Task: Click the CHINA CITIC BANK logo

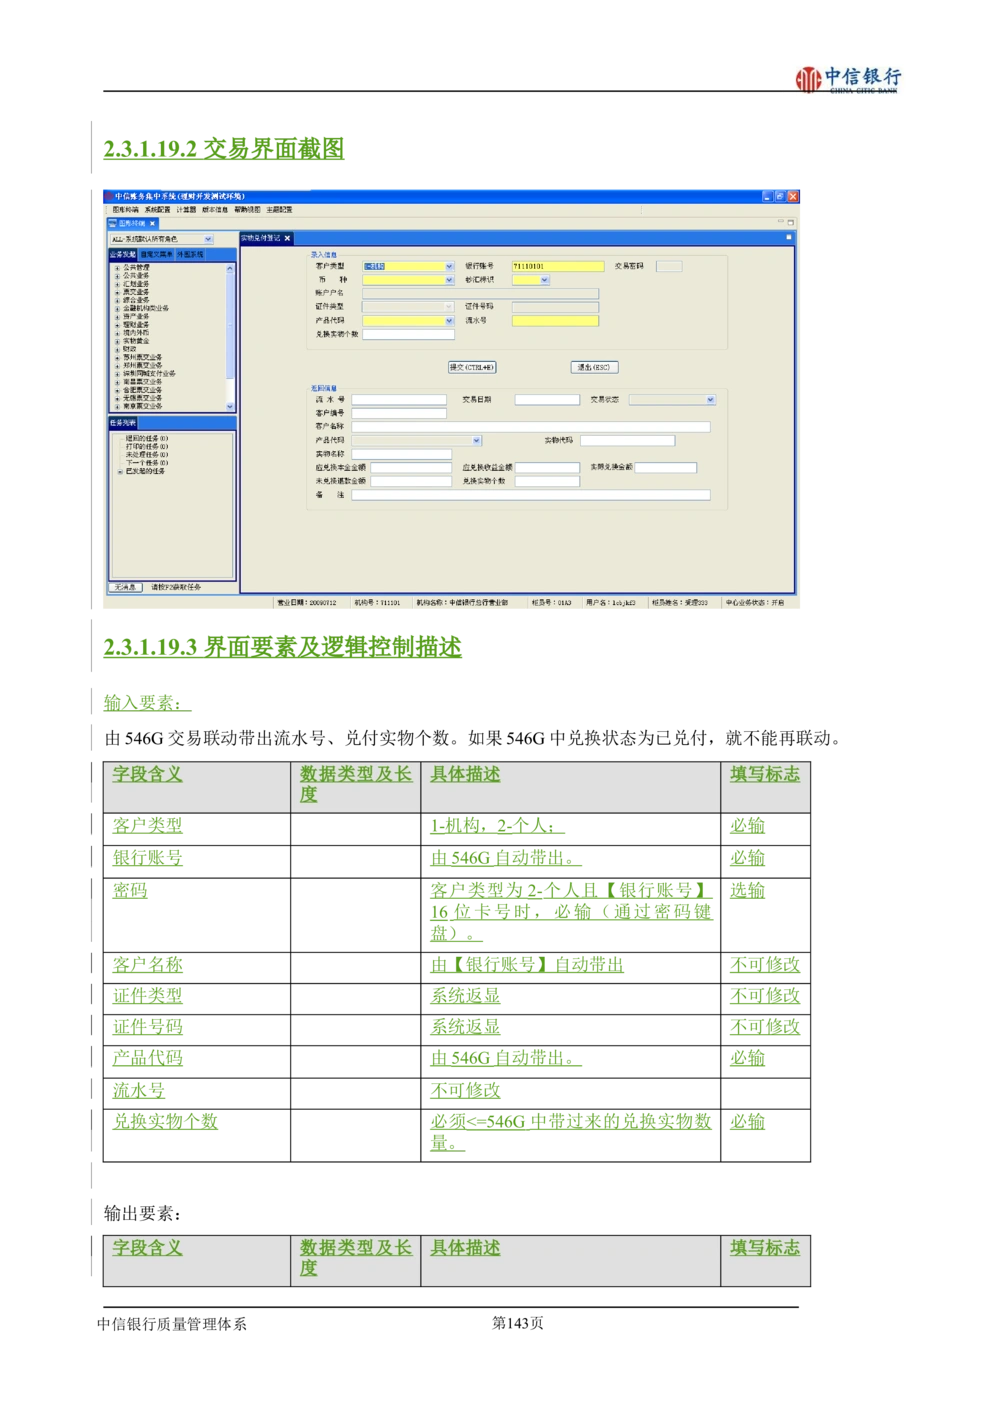Action: coord(844,80)
